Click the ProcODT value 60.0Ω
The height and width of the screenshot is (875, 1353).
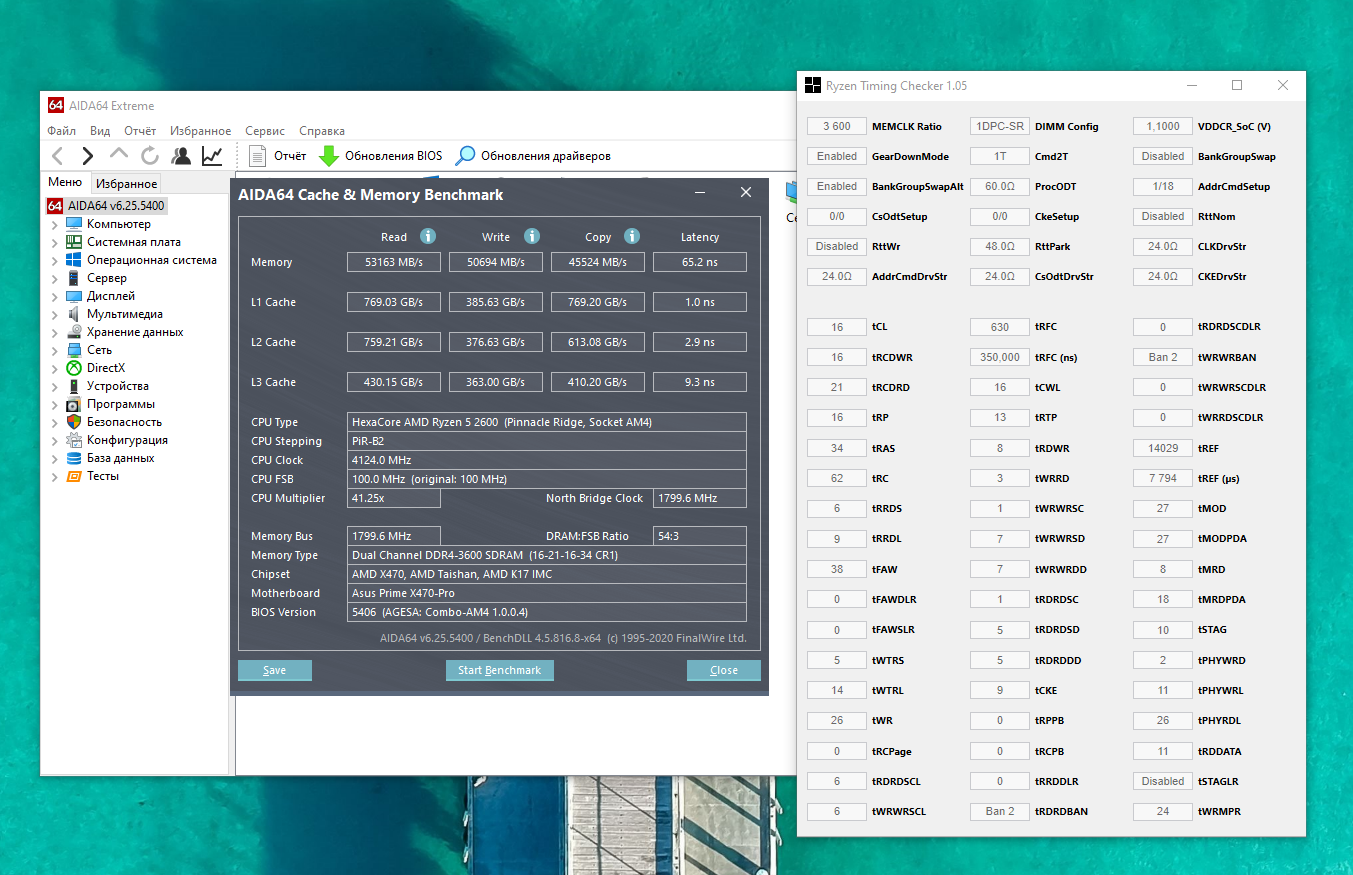[1000, 186]
